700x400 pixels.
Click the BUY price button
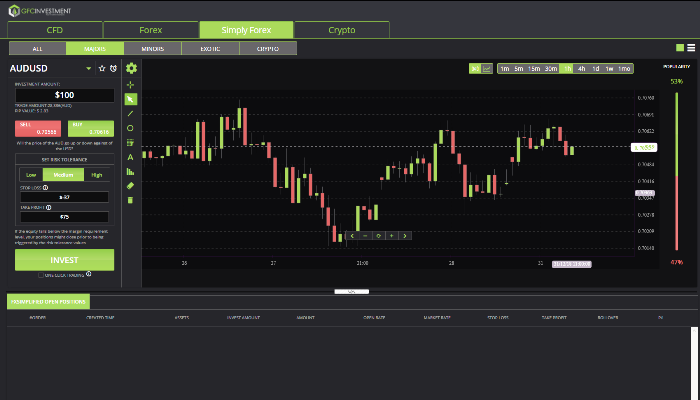click(91, 129)
